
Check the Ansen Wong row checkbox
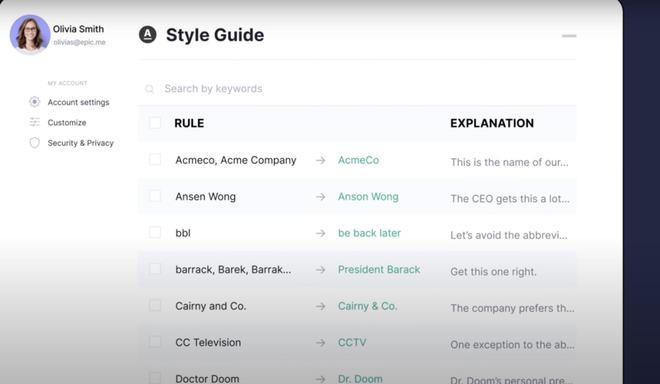(155, 196)
